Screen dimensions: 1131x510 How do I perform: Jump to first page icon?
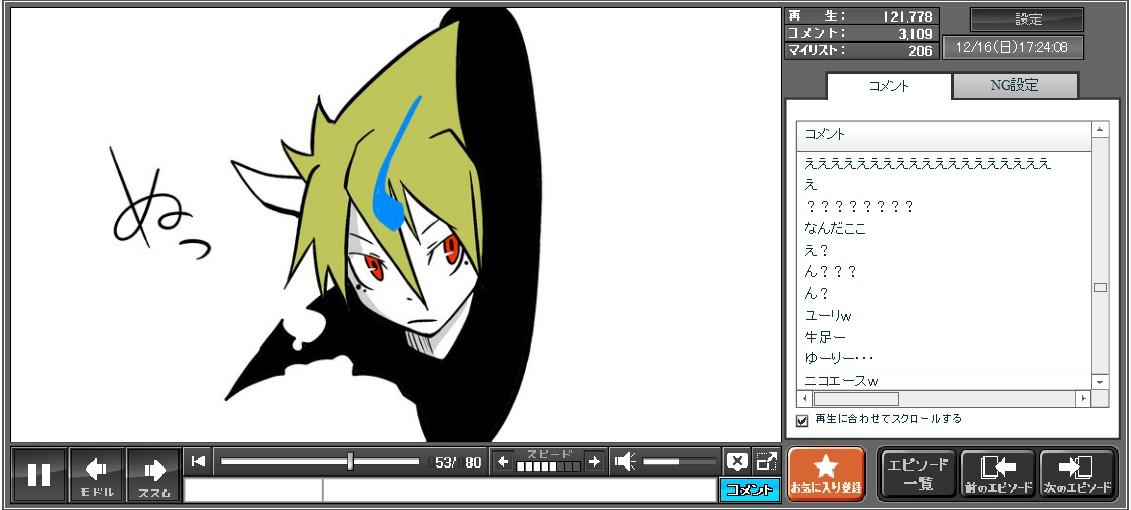pyautogui.click(x=199, y=461)
